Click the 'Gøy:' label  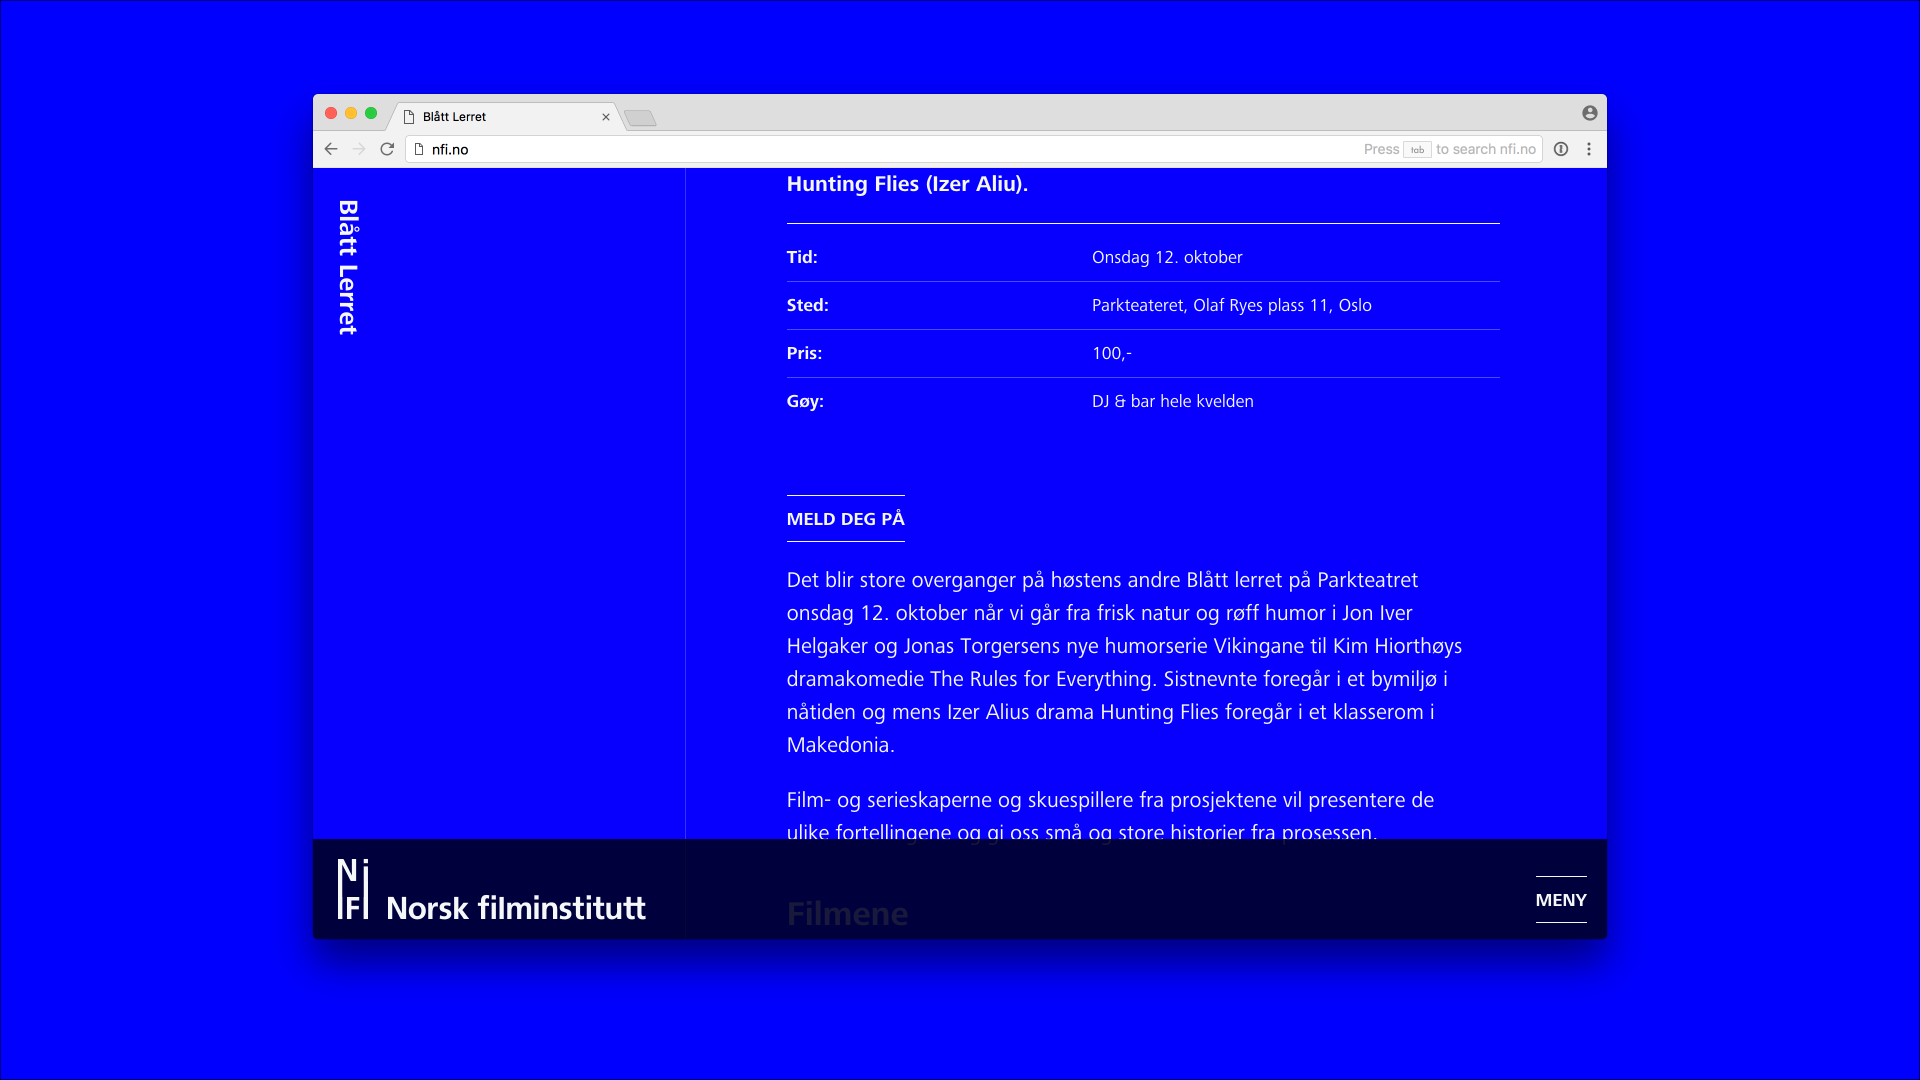click(805, 401)
